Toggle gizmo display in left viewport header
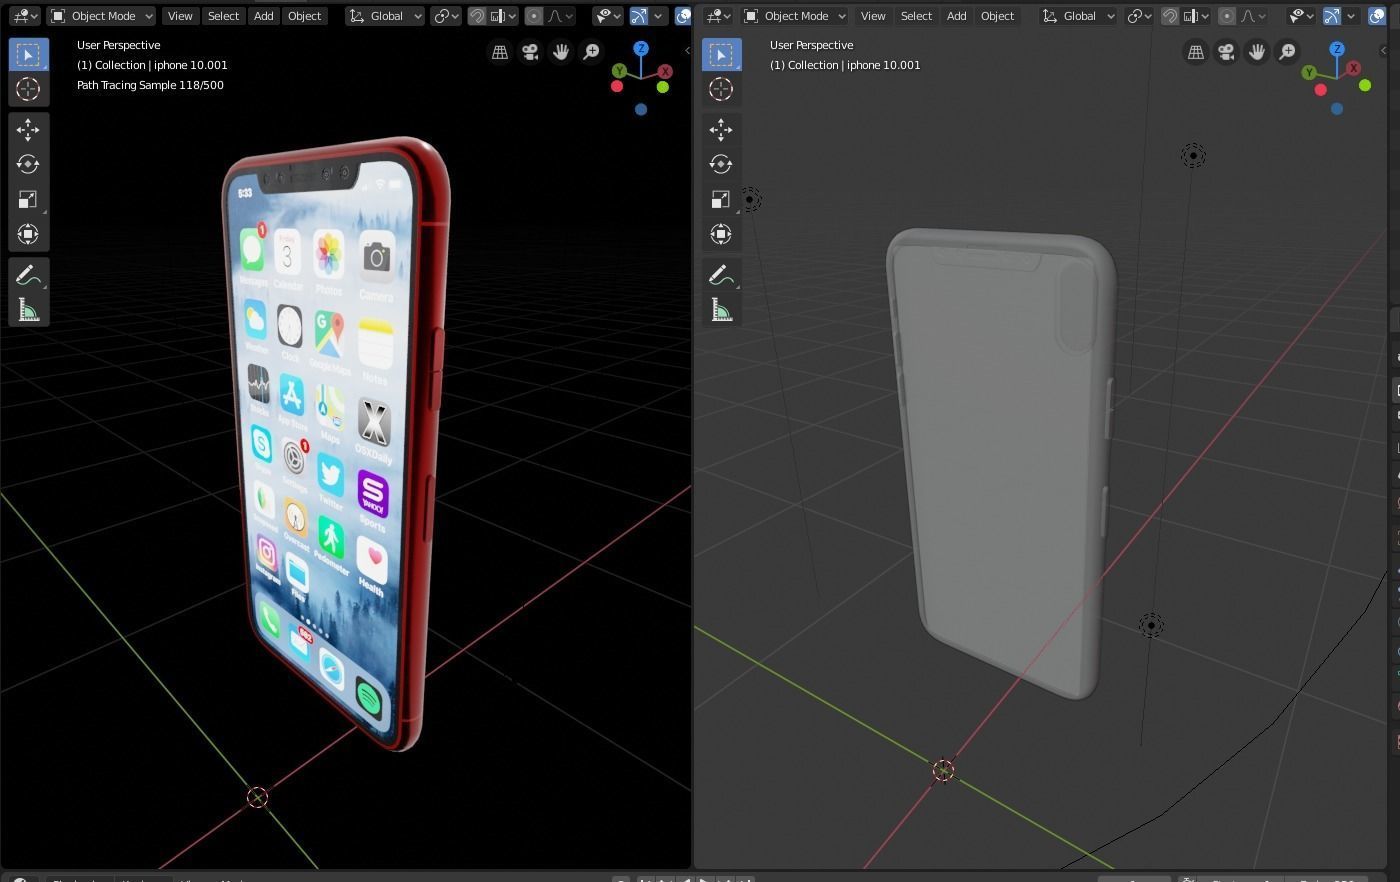Image resolution: width=1400 pixels, height=882 pixels. point(639,16)
